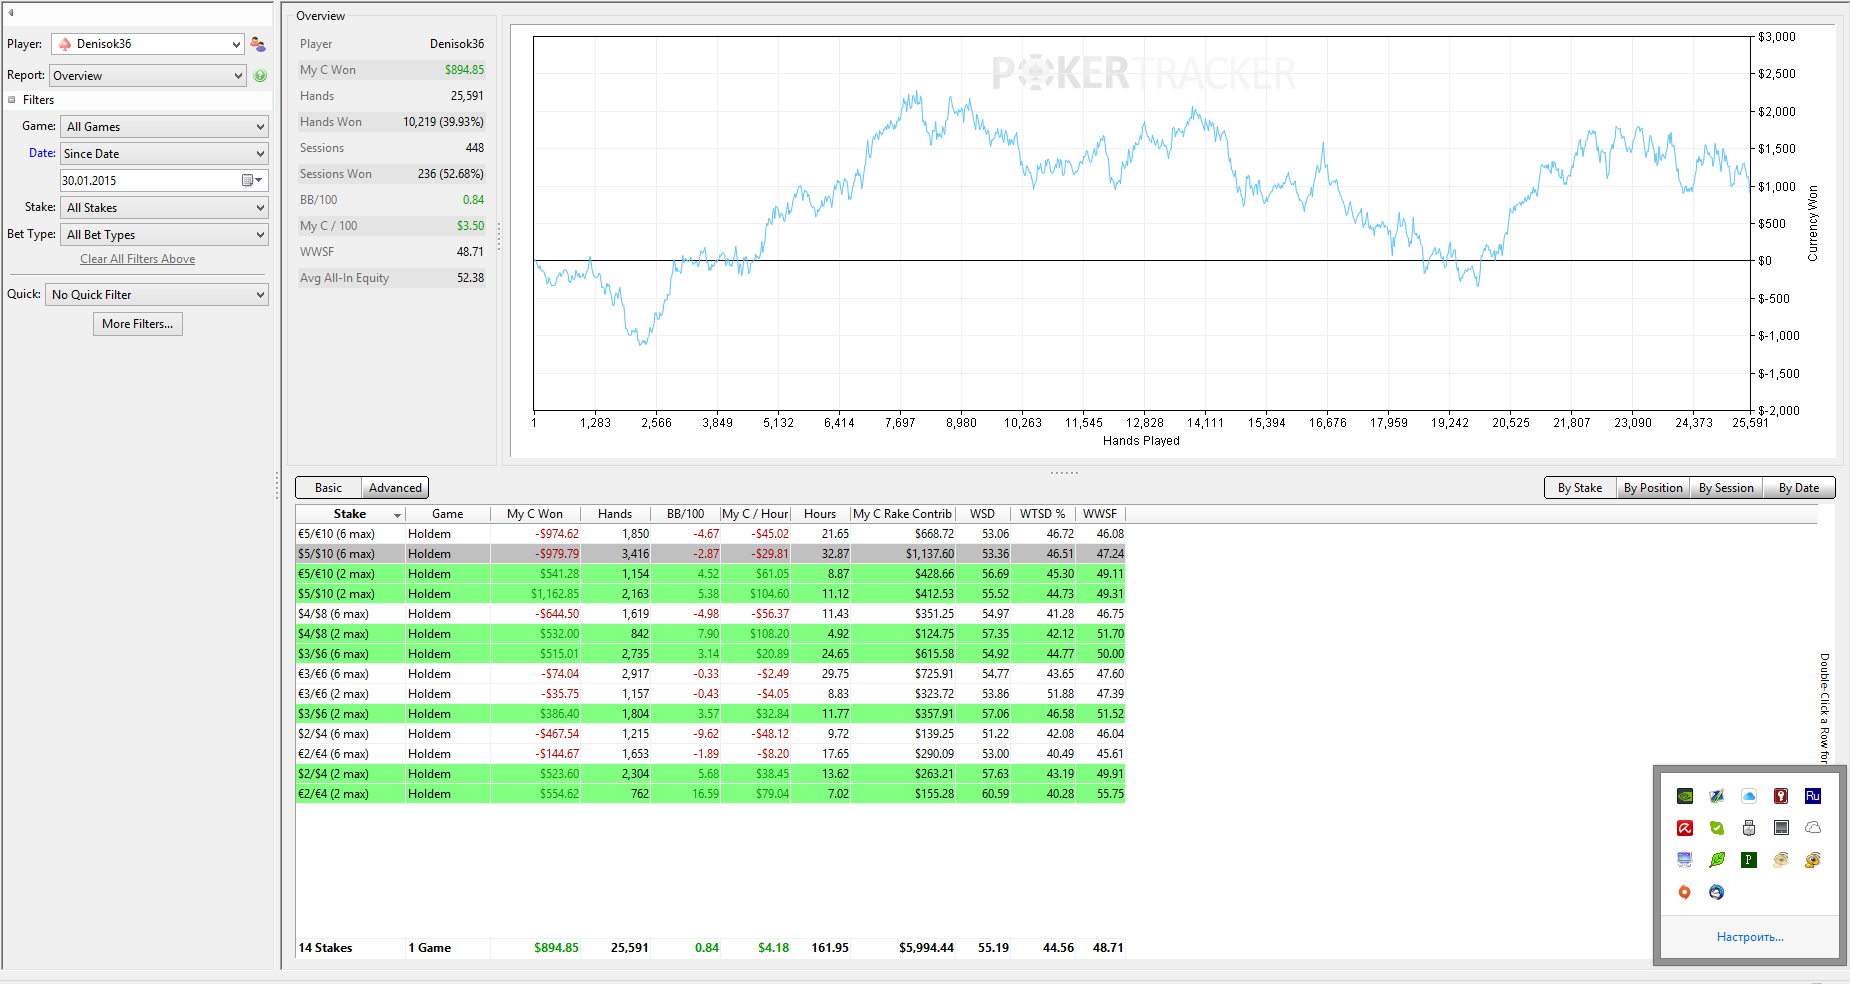Image resolution: width=1850 pixels, height=984 pixels.
Task: Collapse the sidebar with the left arrow
Action: 11,13
